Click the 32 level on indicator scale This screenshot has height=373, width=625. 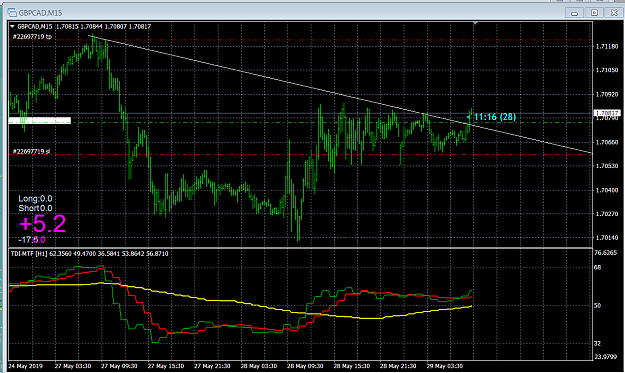597,343
